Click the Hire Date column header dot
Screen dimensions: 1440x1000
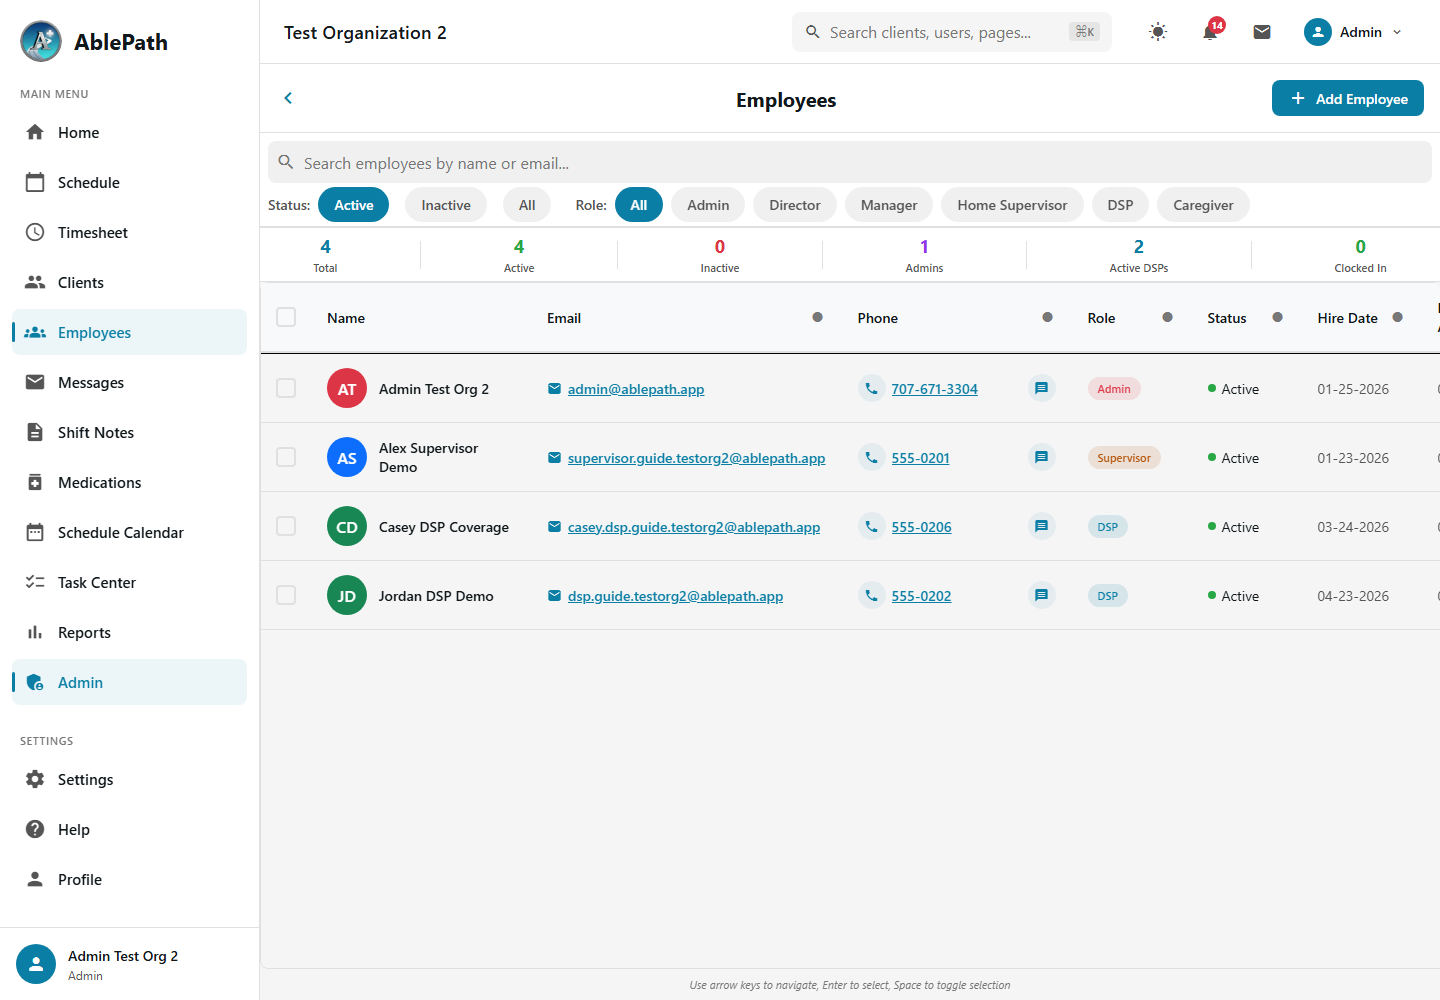coord(1397,317)
